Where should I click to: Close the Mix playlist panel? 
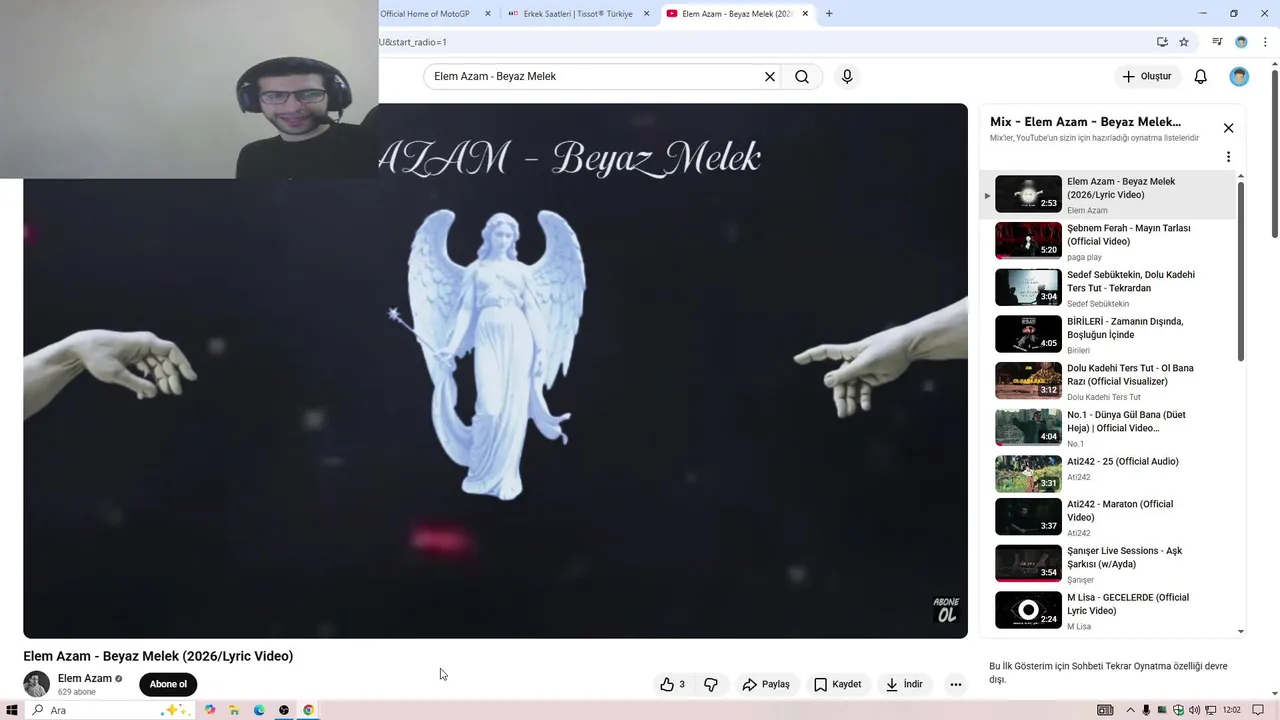click(1228, 128)
